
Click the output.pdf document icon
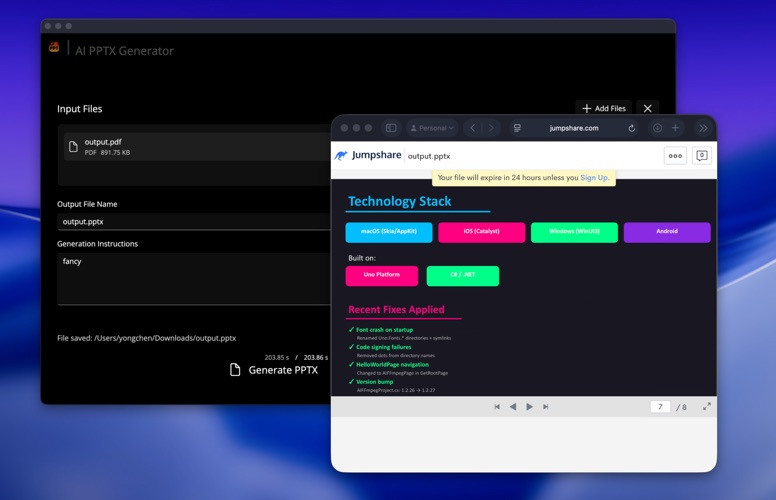[x=73, y=147]
